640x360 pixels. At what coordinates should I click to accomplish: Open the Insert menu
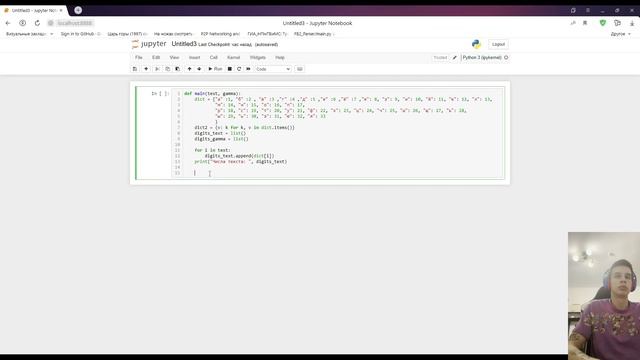194,58
